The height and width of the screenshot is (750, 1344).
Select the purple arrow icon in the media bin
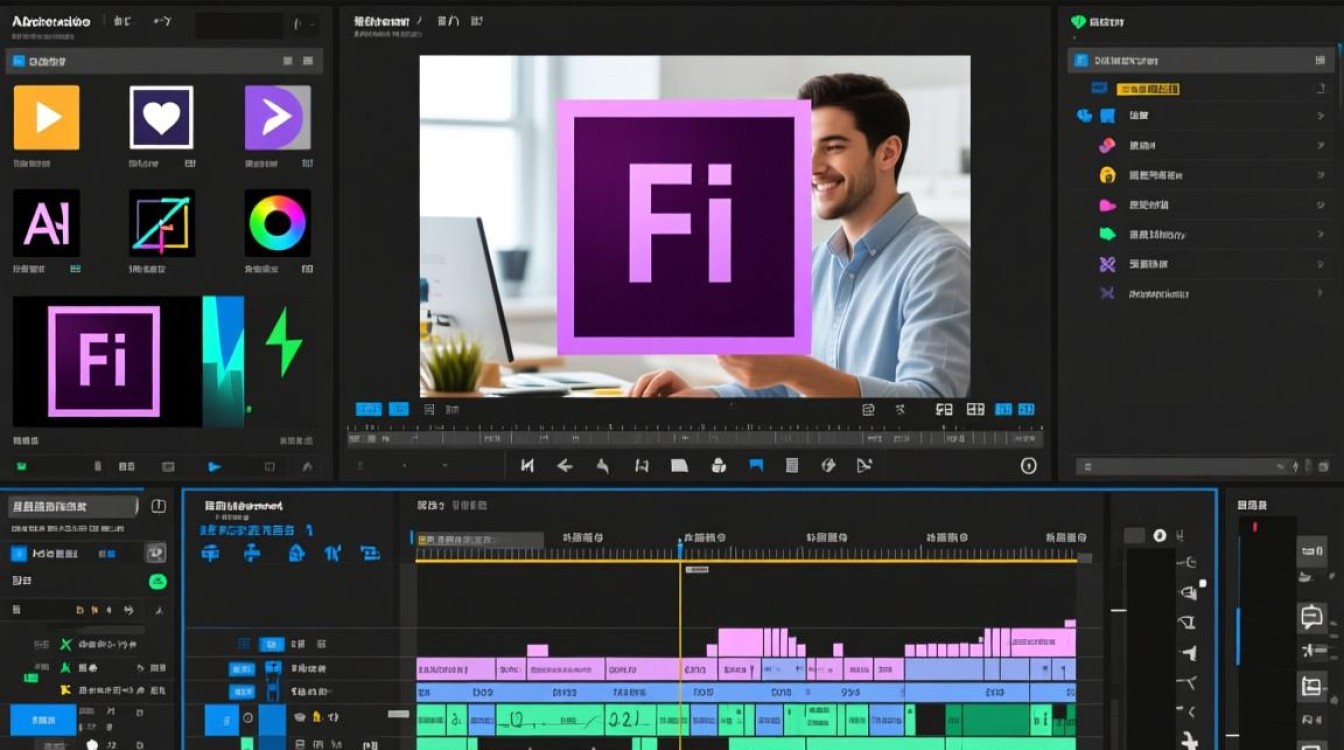(x=277, y=117)
